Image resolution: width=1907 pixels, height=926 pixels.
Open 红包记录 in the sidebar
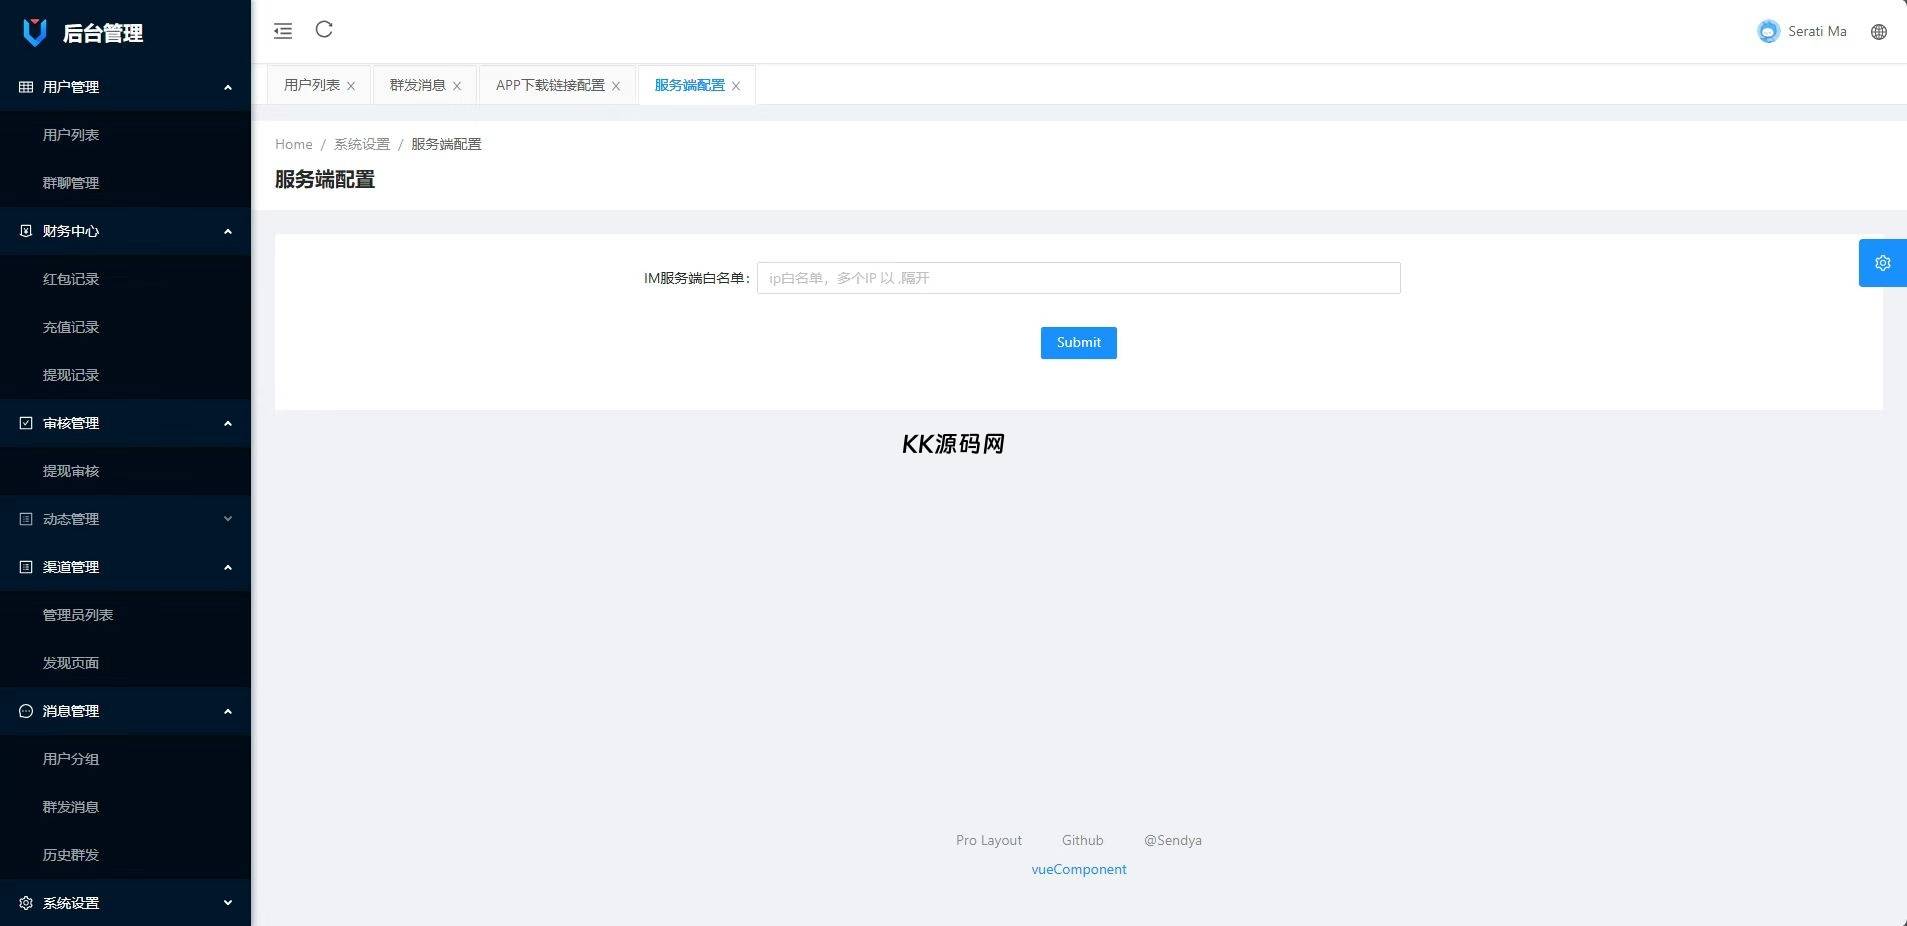pos(71,279)
